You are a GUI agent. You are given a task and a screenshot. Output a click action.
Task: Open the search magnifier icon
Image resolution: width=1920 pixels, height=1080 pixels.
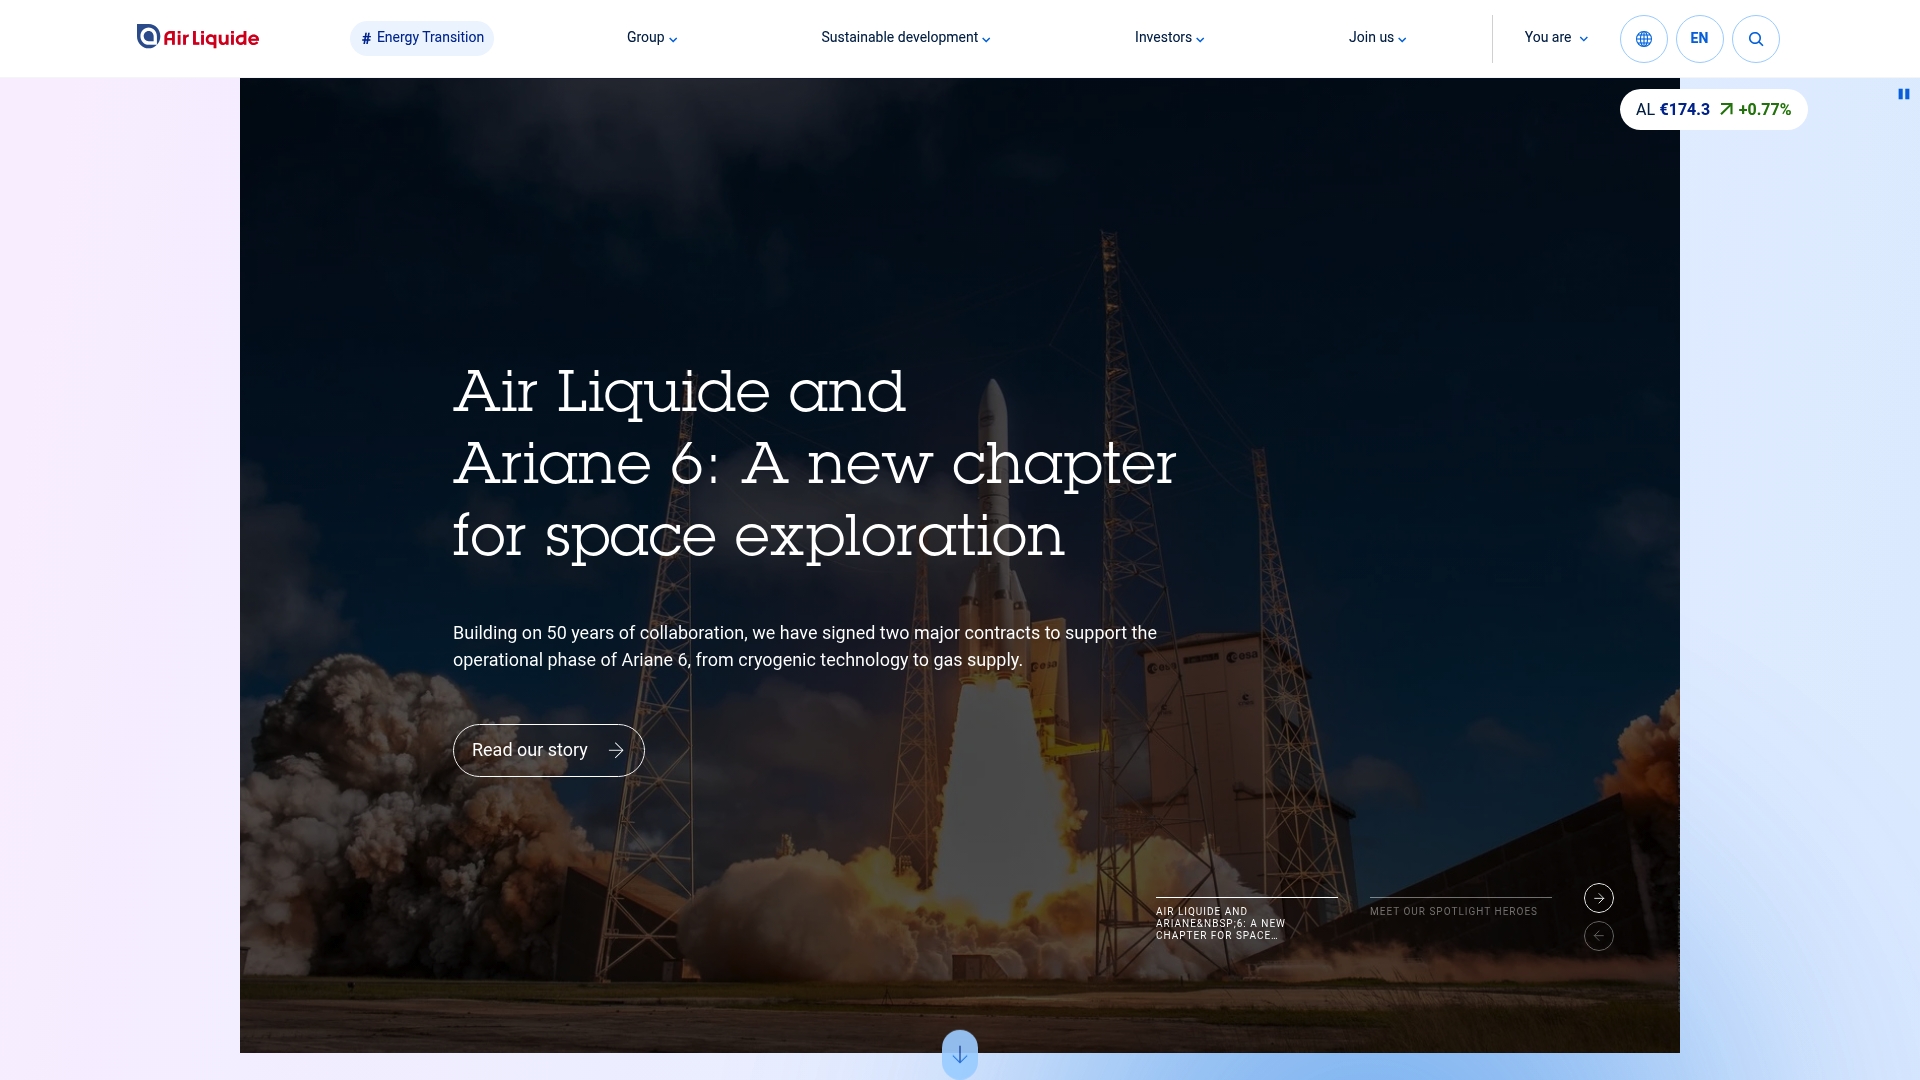(1755, 39)
